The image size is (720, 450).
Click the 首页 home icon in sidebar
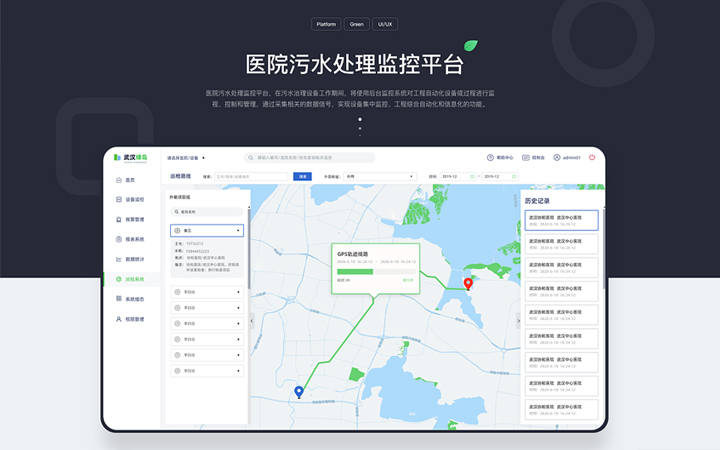(119, 180)
